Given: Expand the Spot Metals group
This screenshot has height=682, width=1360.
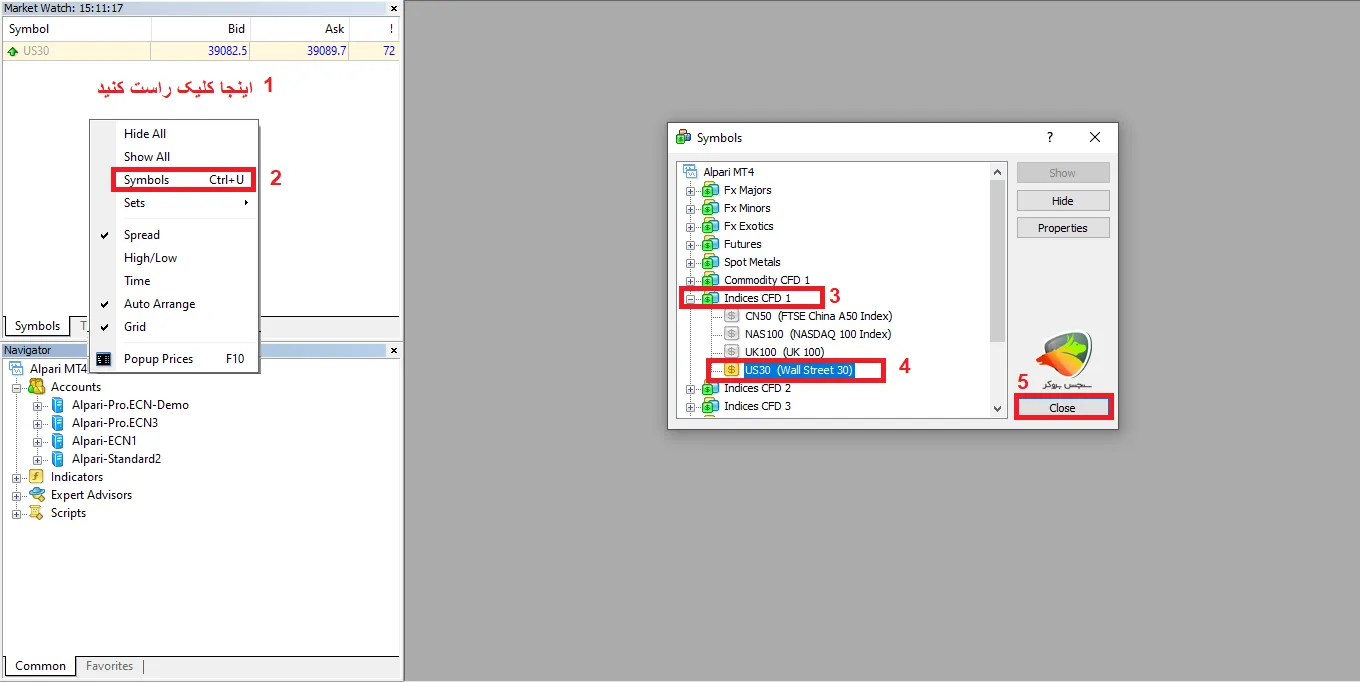Looking at the screenshot, I should point(689,262).
